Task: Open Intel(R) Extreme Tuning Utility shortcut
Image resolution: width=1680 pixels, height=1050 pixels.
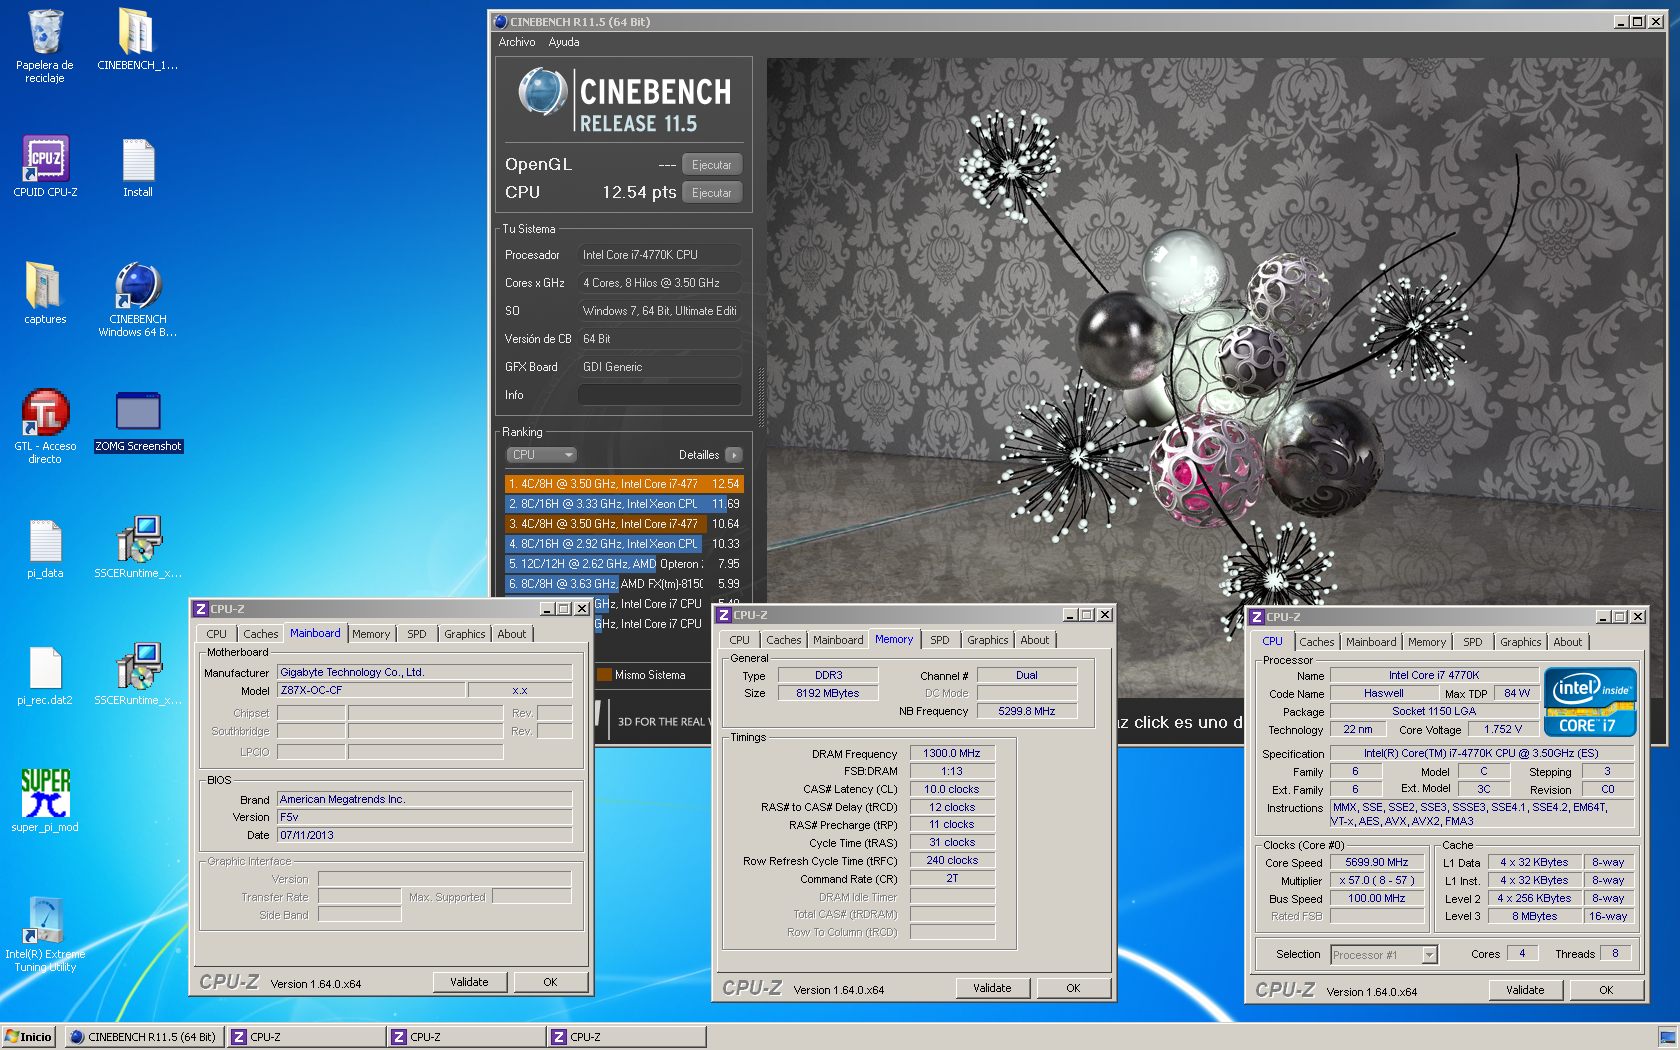Action: 45,934
